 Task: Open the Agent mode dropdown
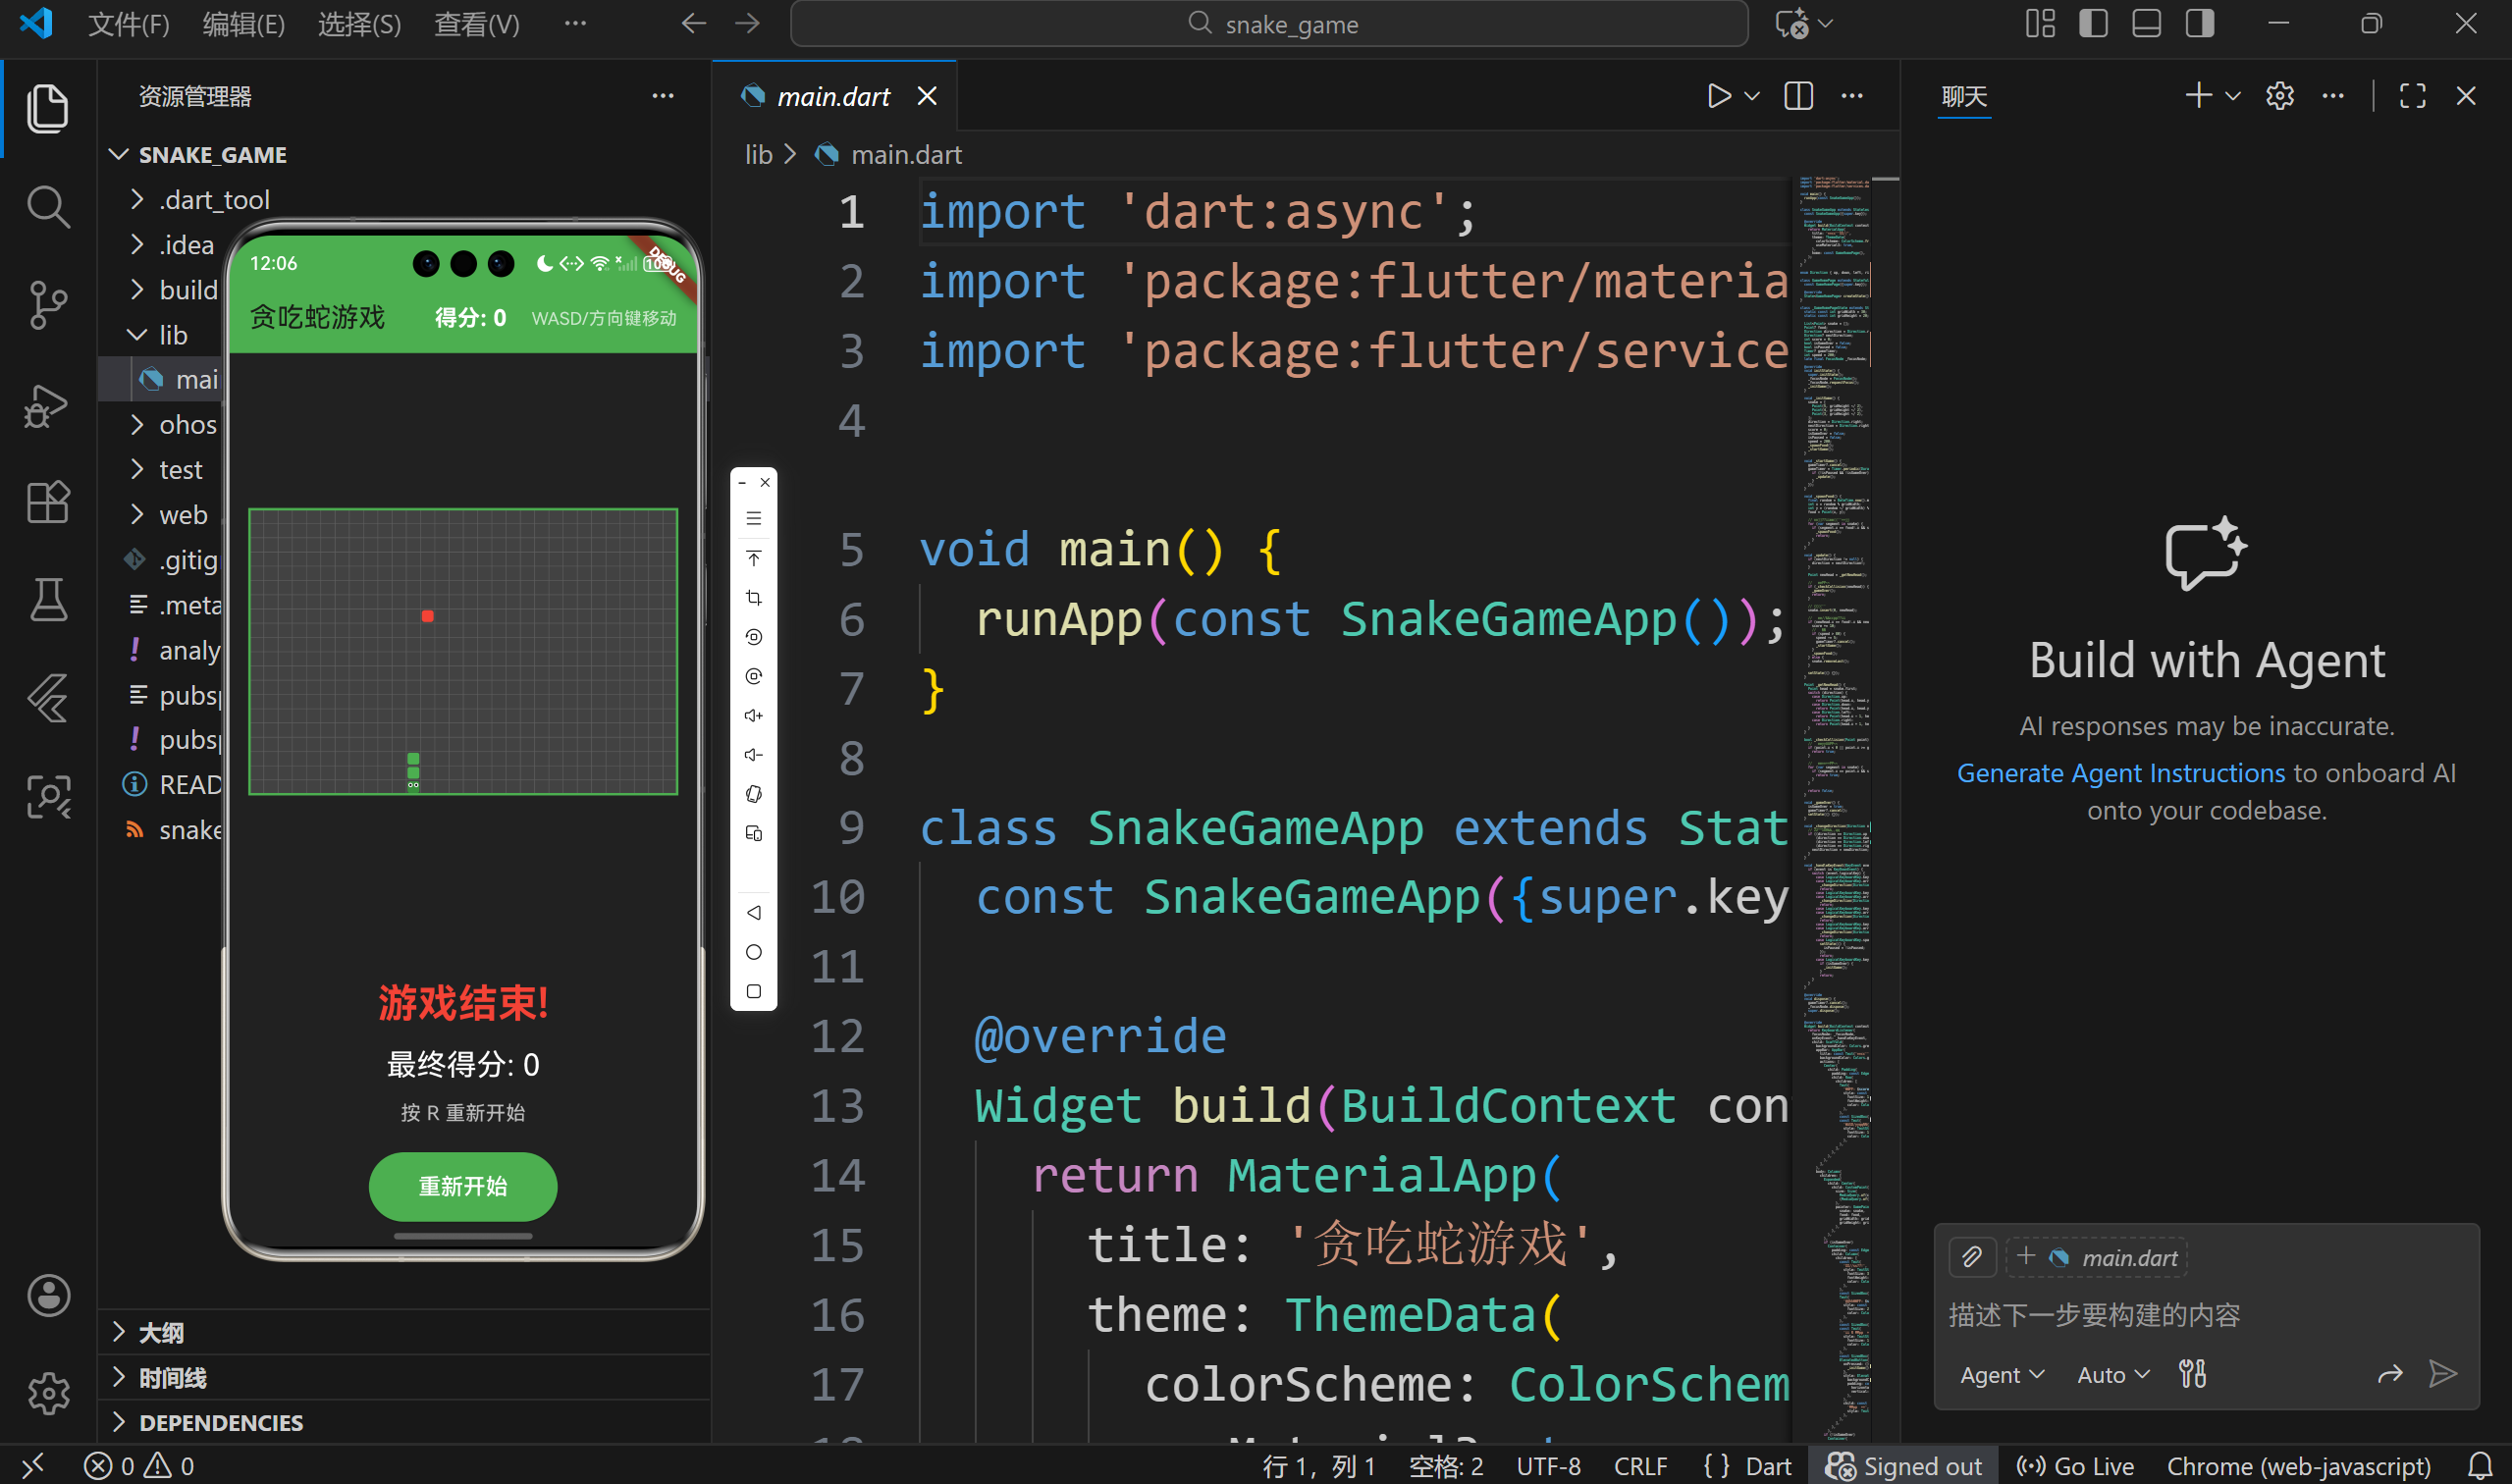point(2001,1375)
